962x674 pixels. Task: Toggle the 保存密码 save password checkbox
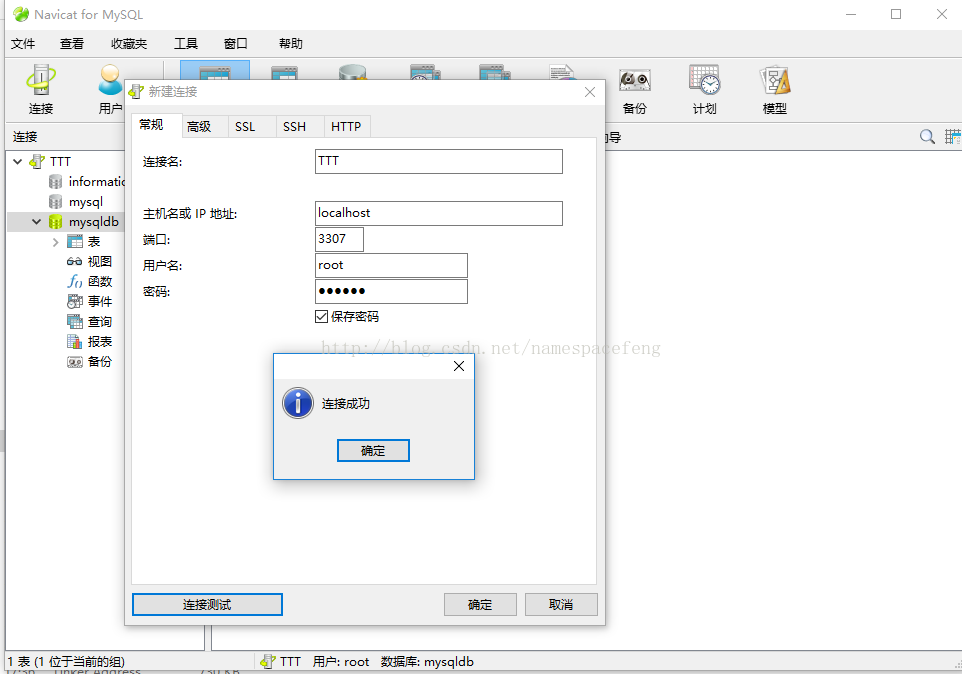coord(321,316)
